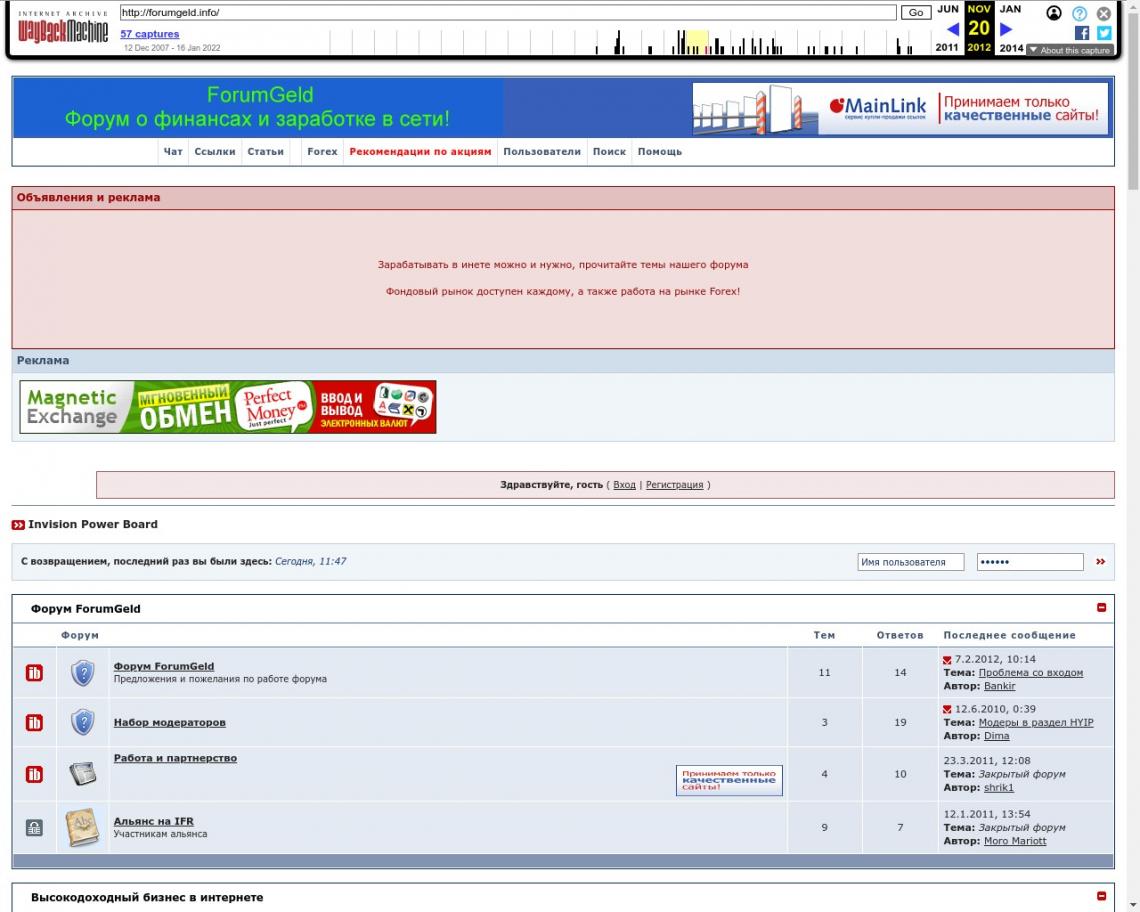
Task: Open topic Проблема со входом
Action: [1030, 673]
